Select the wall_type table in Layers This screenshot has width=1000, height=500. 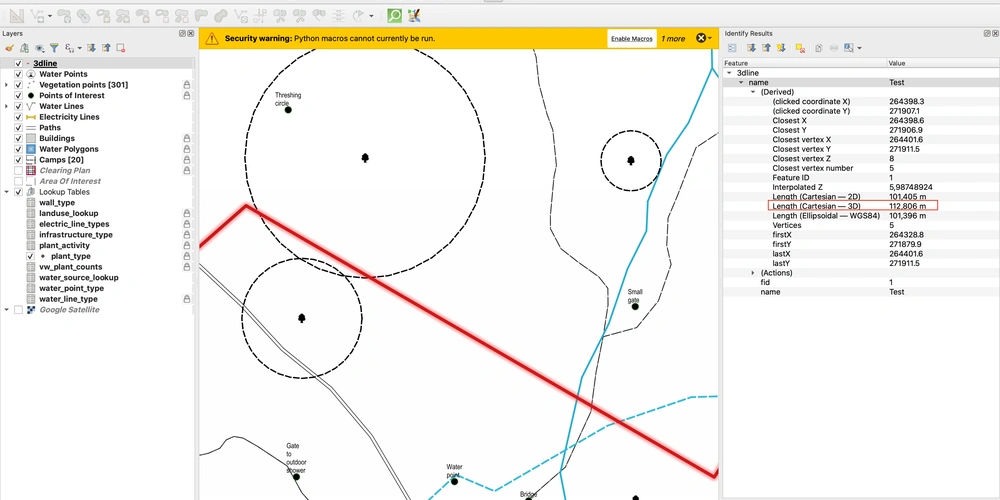pos(57,203)
